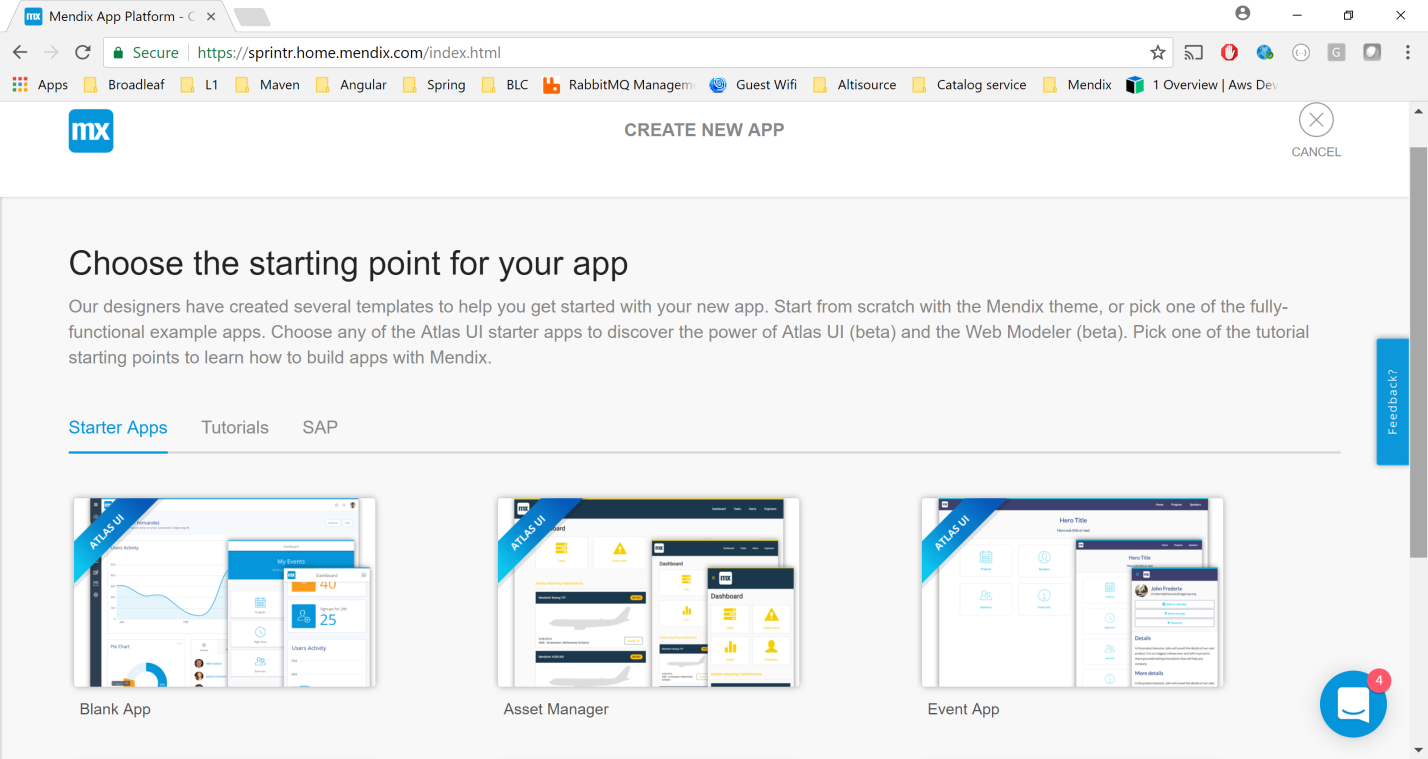The width and height of the screenshot is (1428, 759).
Task: Go back to the previous page
Action: pyautogui.click(x=20, y=53)
